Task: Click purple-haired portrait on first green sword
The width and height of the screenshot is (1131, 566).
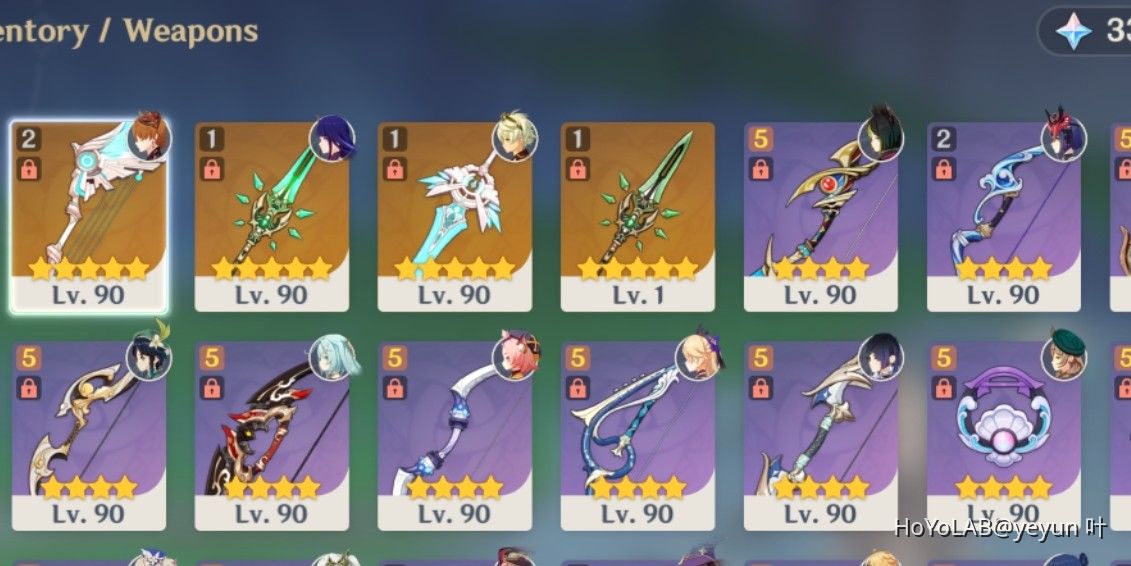Action: pyautogui.click(x=333, y=138)
